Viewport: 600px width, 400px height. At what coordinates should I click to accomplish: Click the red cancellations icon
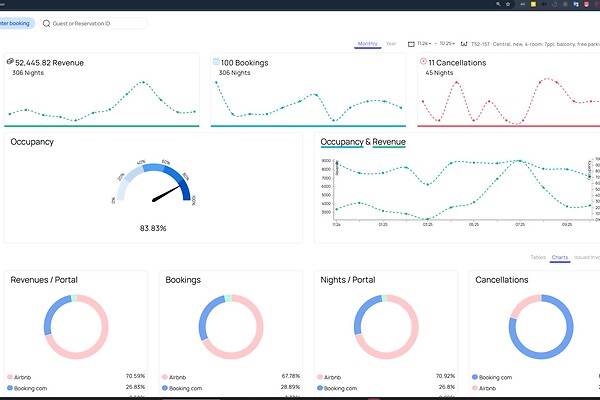click(x=422, y=61)
